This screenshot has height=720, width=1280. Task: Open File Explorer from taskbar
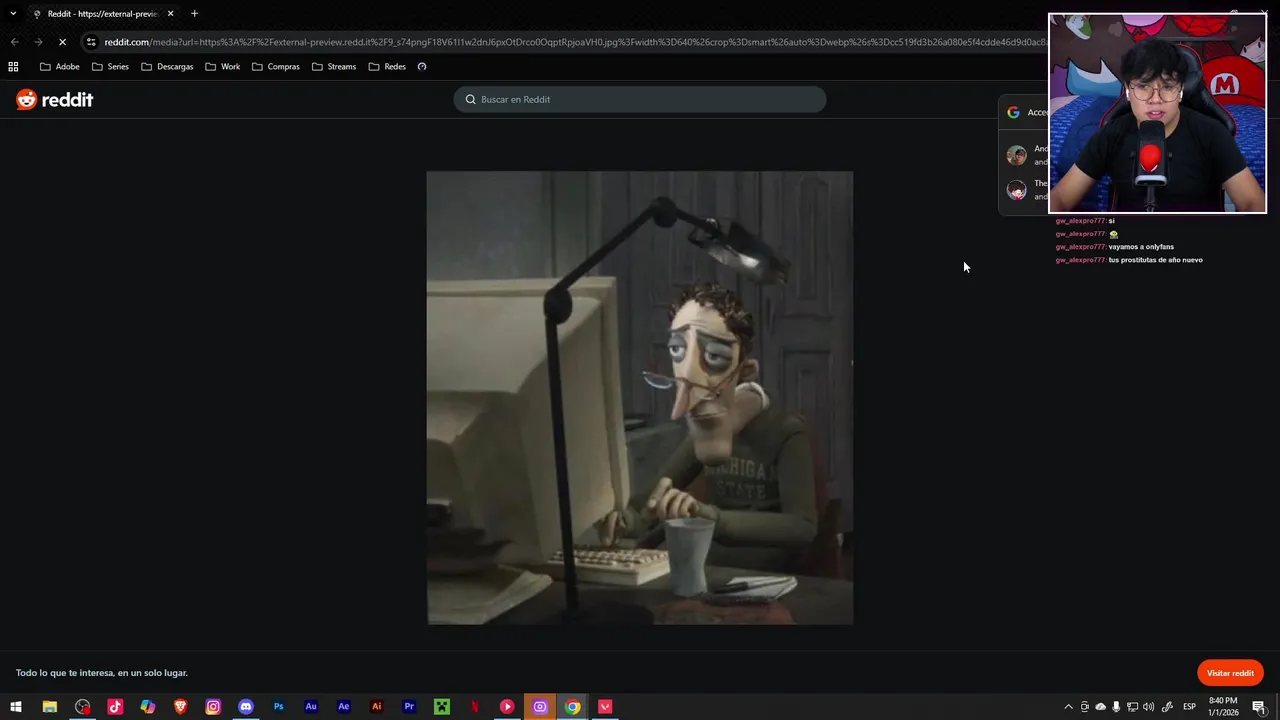[x=49, y=707]
